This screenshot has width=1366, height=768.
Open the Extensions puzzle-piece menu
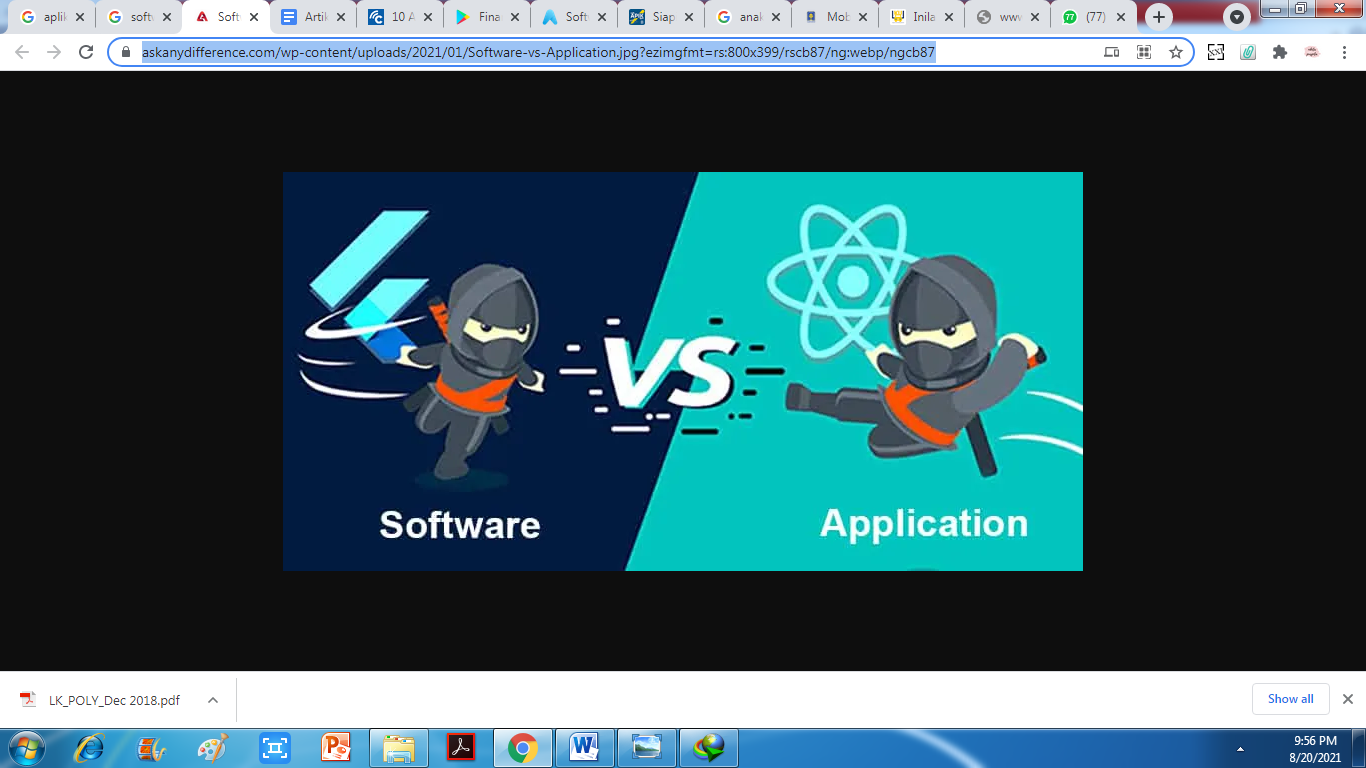coord(1280,52)
